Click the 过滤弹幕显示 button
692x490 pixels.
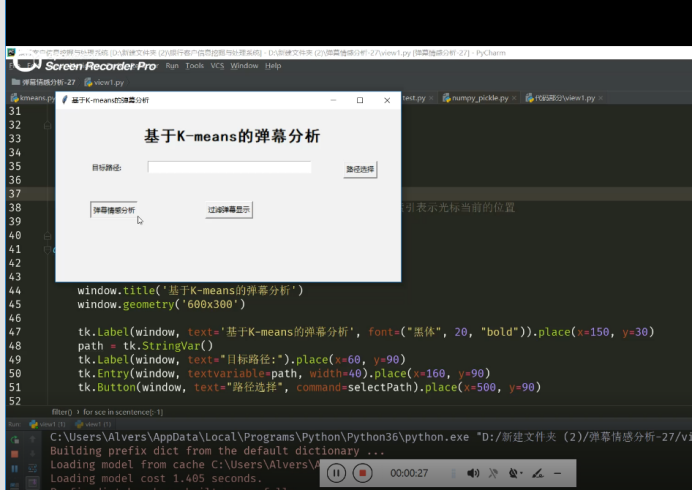(x=229, y=210)
